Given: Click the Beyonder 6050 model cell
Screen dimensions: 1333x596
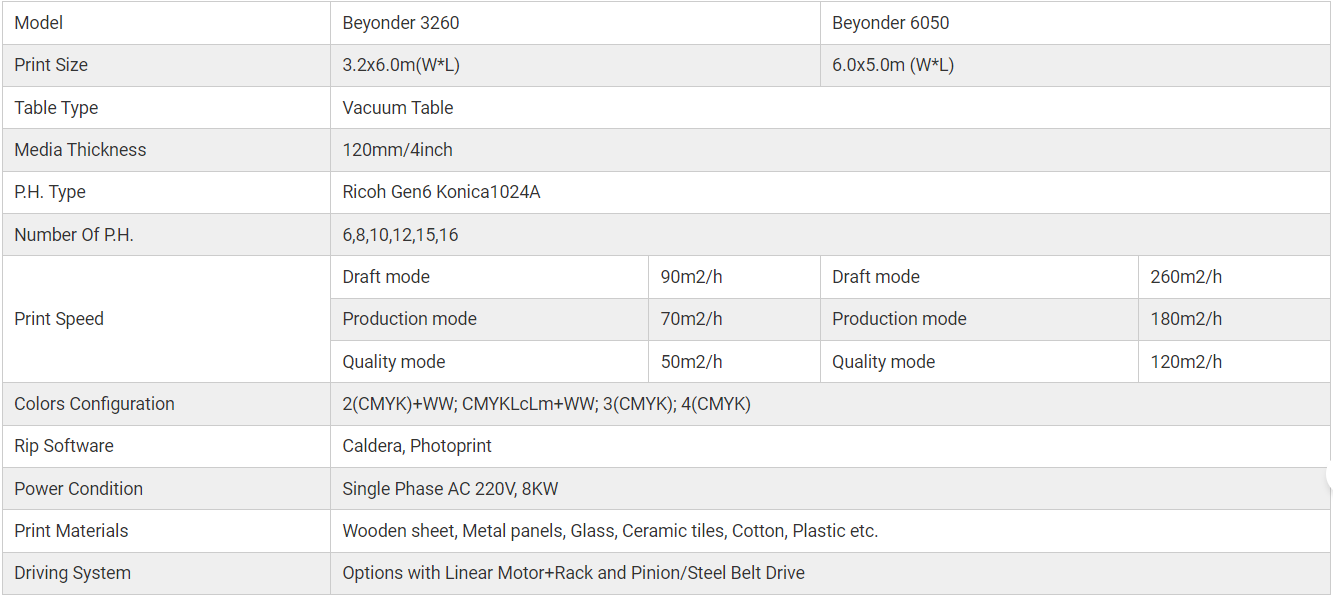Looking at the screenshot, I should click(890, 23).
